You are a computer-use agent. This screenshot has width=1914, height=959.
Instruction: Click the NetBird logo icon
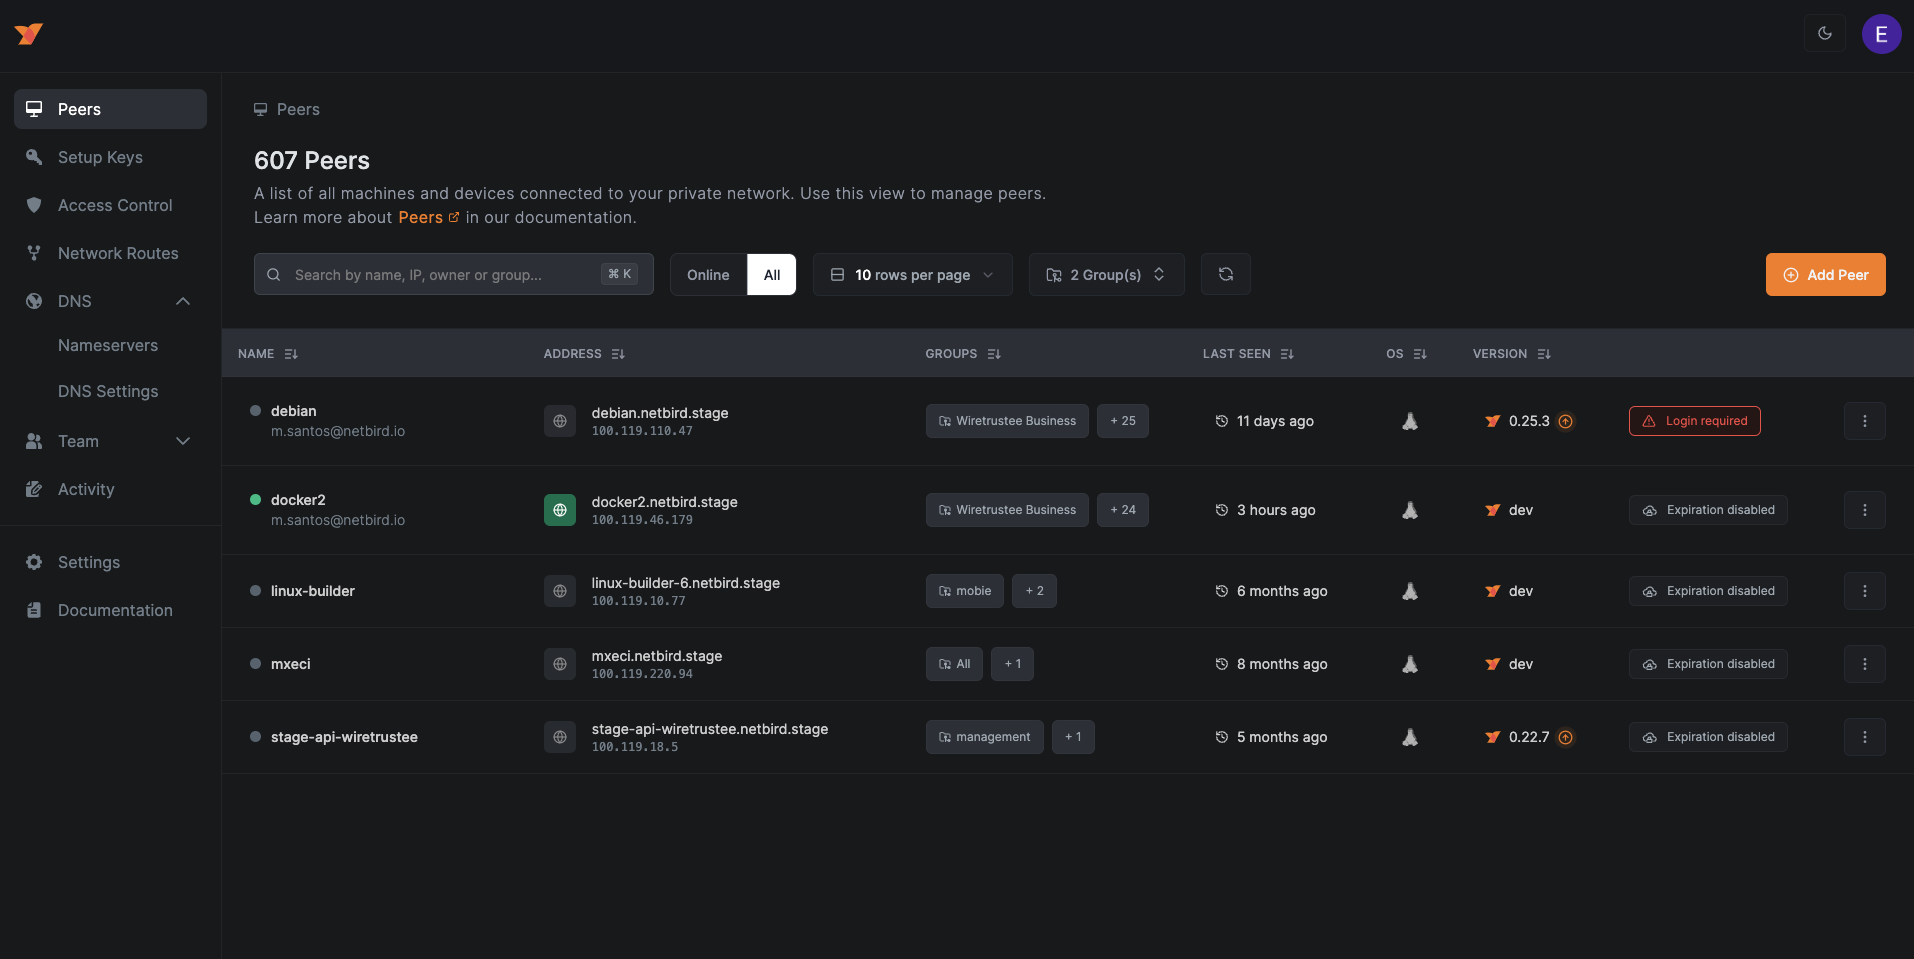[x=29, y=34]
